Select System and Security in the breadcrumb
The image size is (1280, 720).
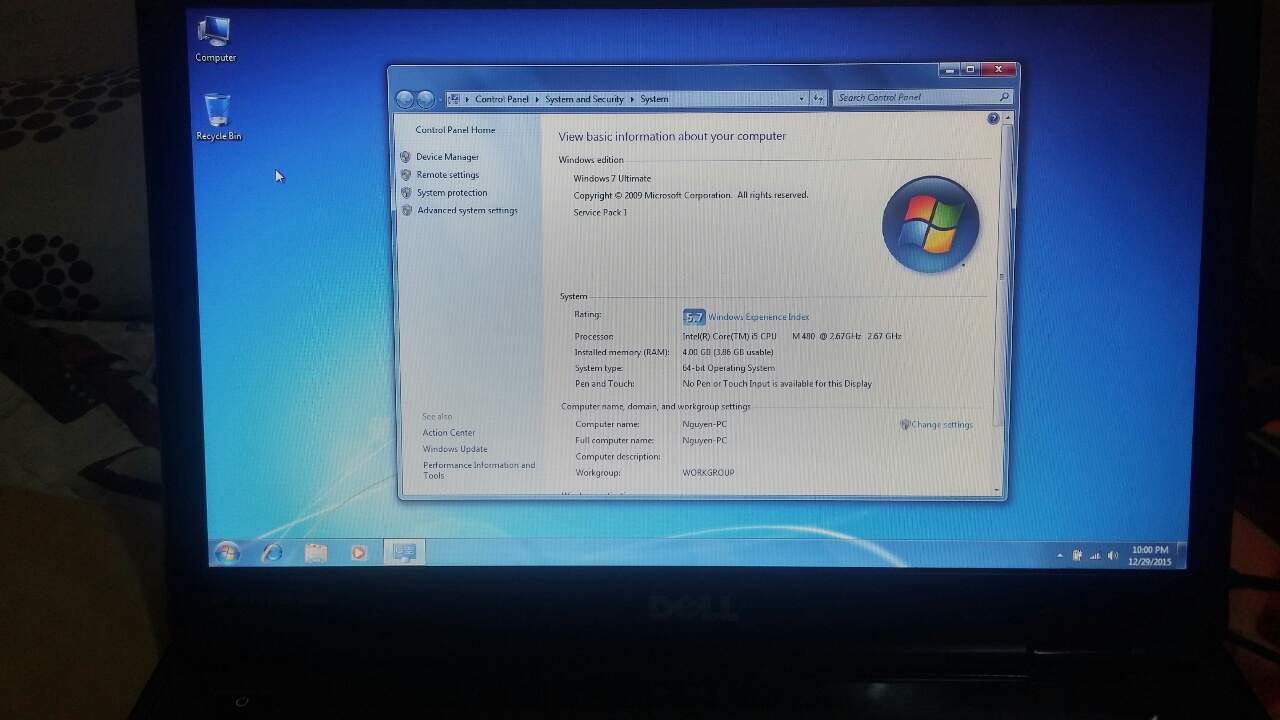point(584,99)
